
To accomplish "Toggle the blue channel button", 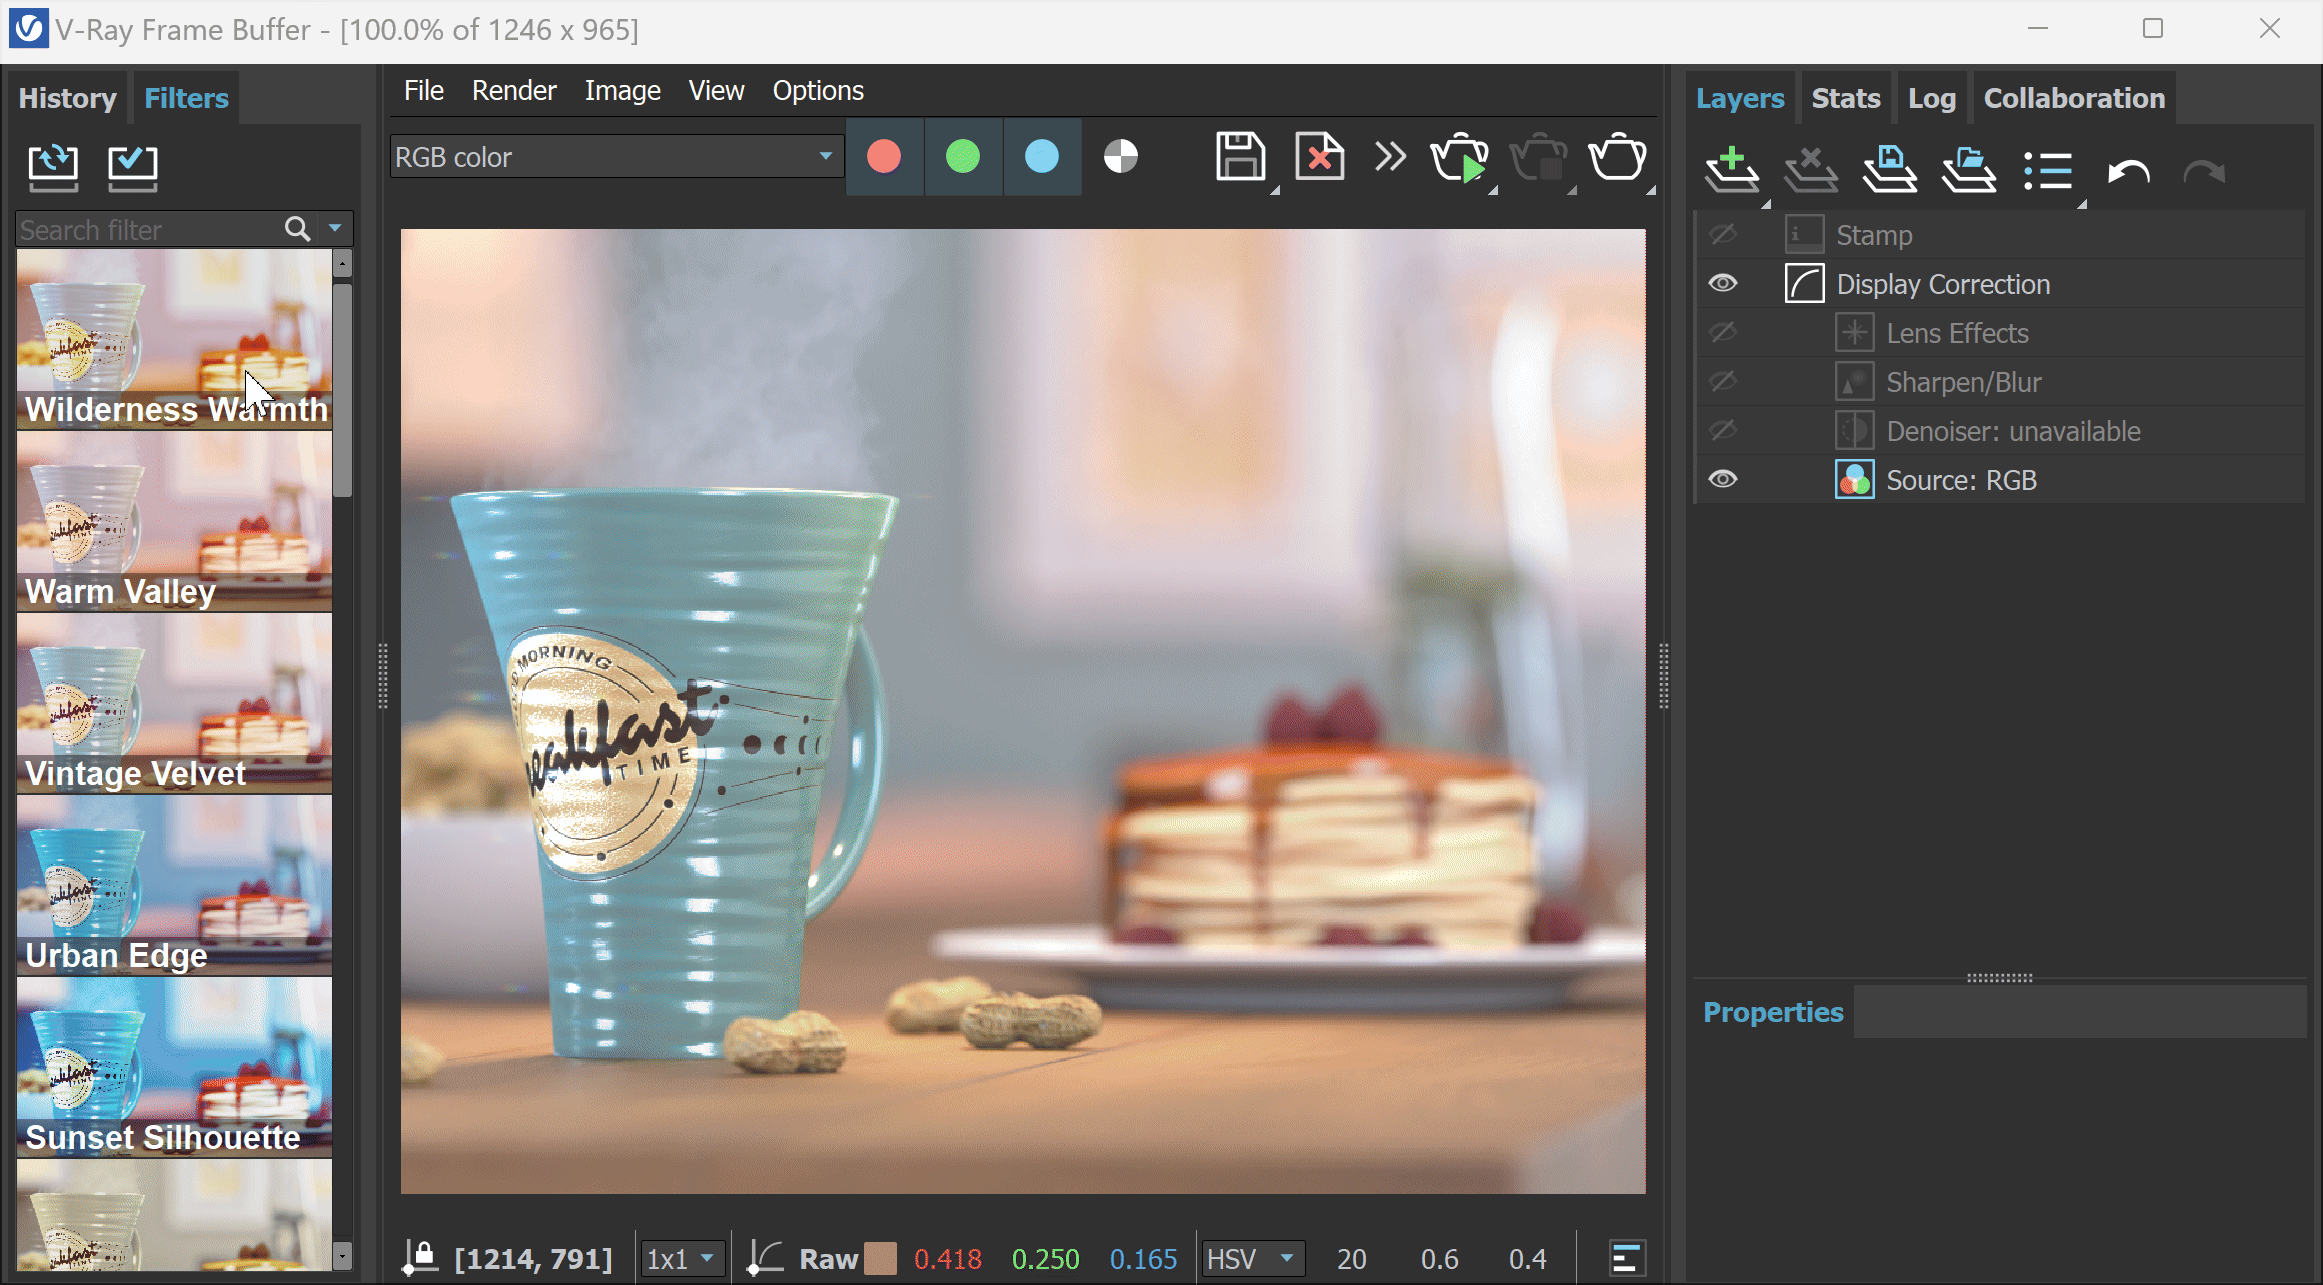I will pyautogui.click(x=1042, y=157).
